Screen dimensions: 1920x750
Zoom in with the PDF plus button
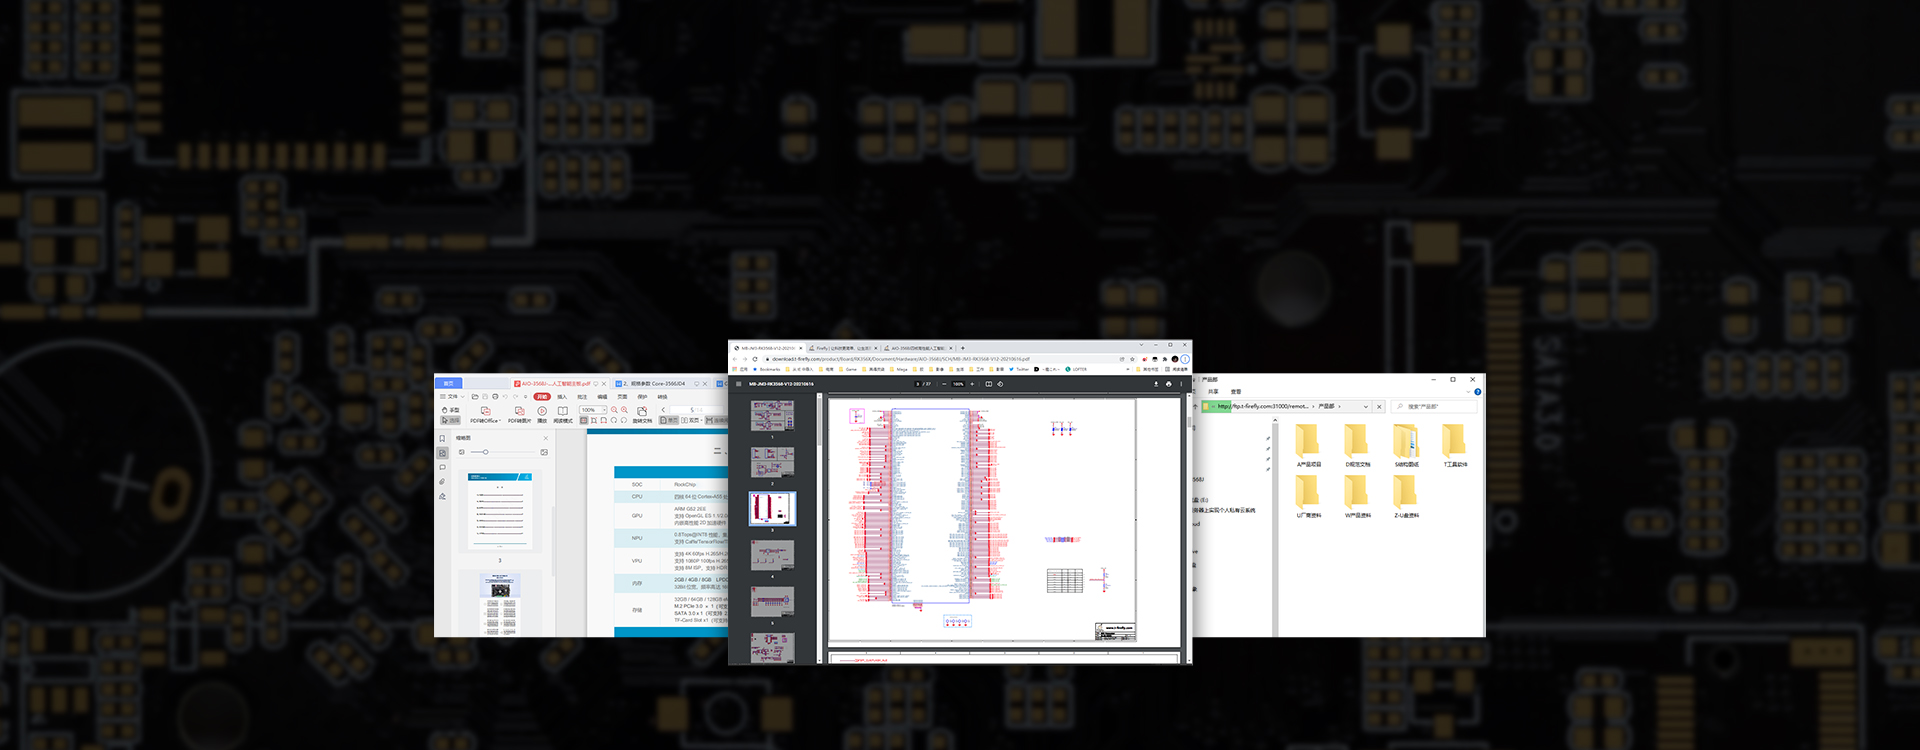tap(972, 384)
